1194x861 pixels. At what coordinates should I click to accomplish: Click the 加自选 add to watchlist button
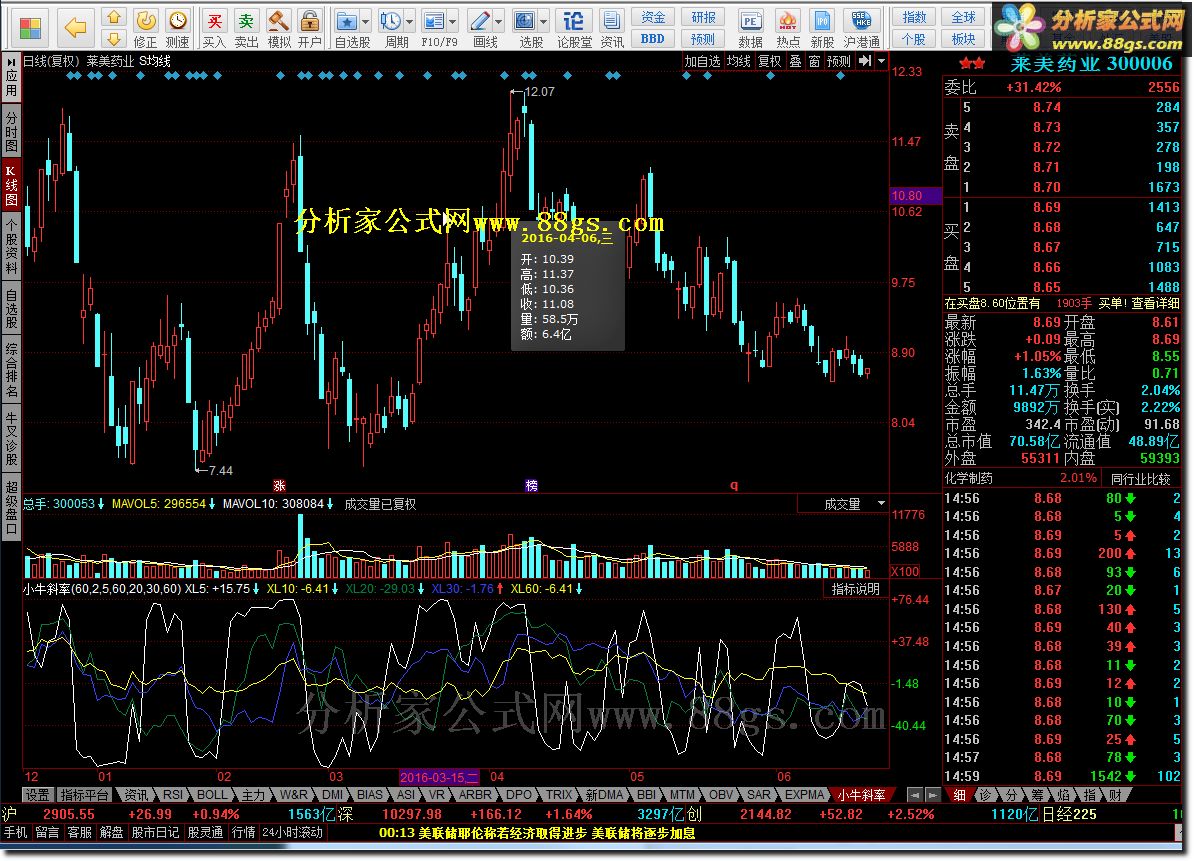[702, 61]
